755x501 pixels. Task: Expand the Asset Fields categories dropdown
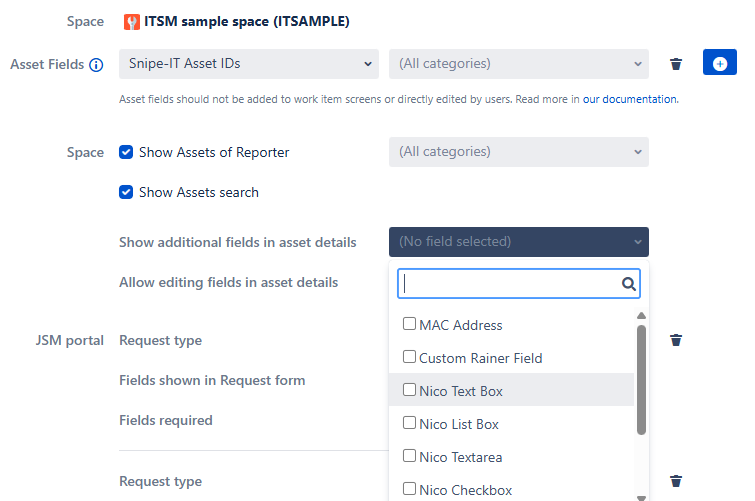[518, 64]
